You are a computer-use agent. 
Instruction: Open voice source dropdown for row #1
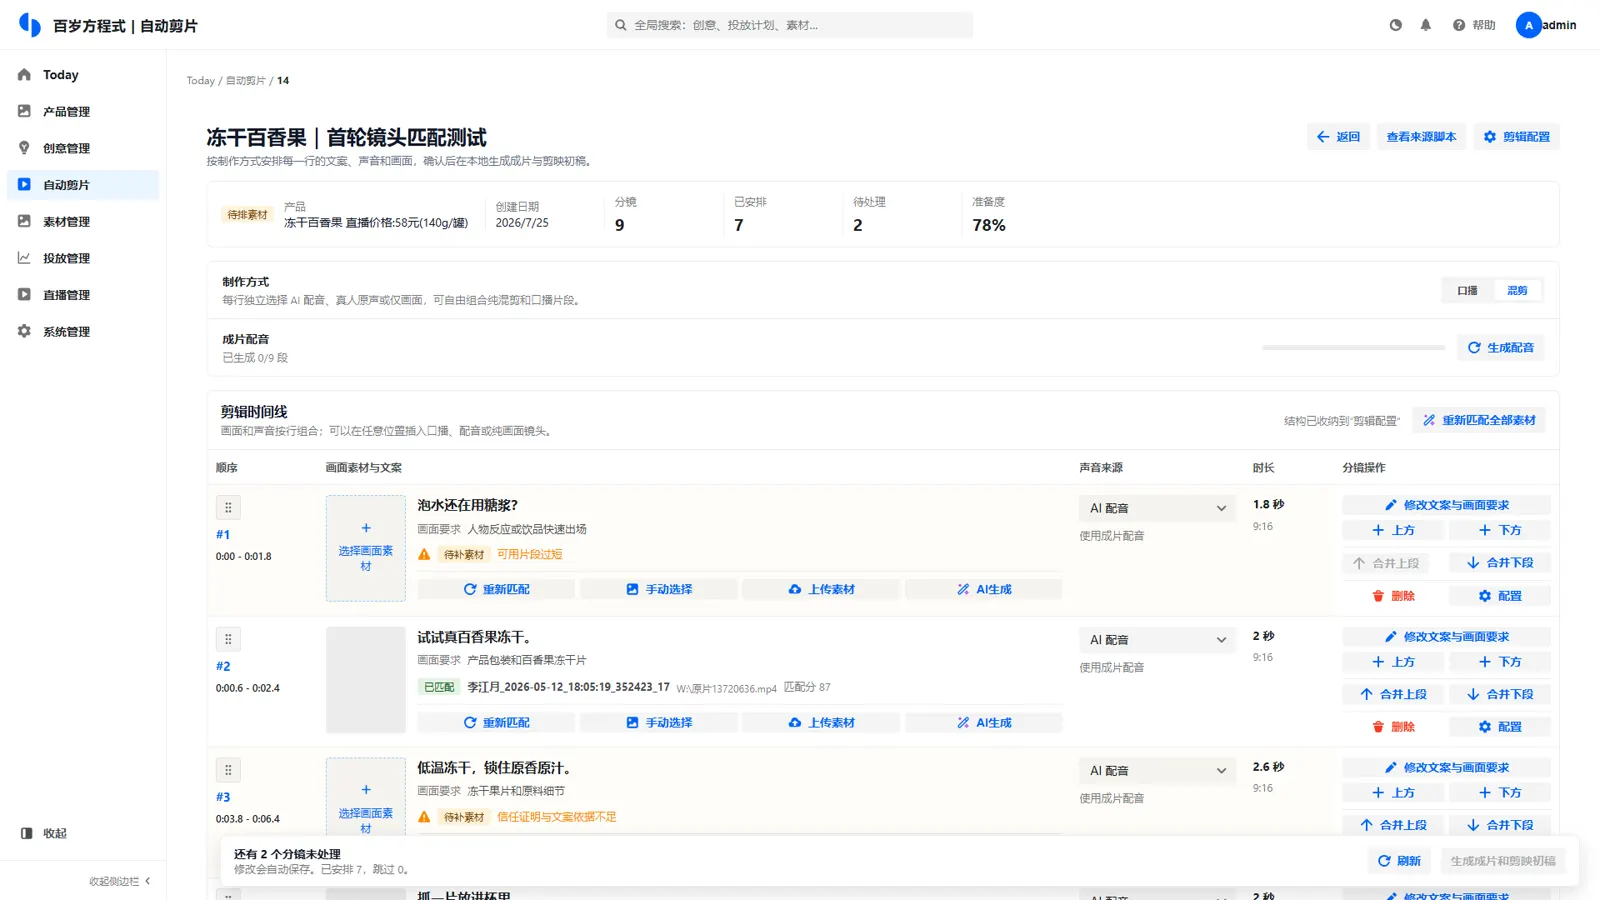click(1157, 508)
